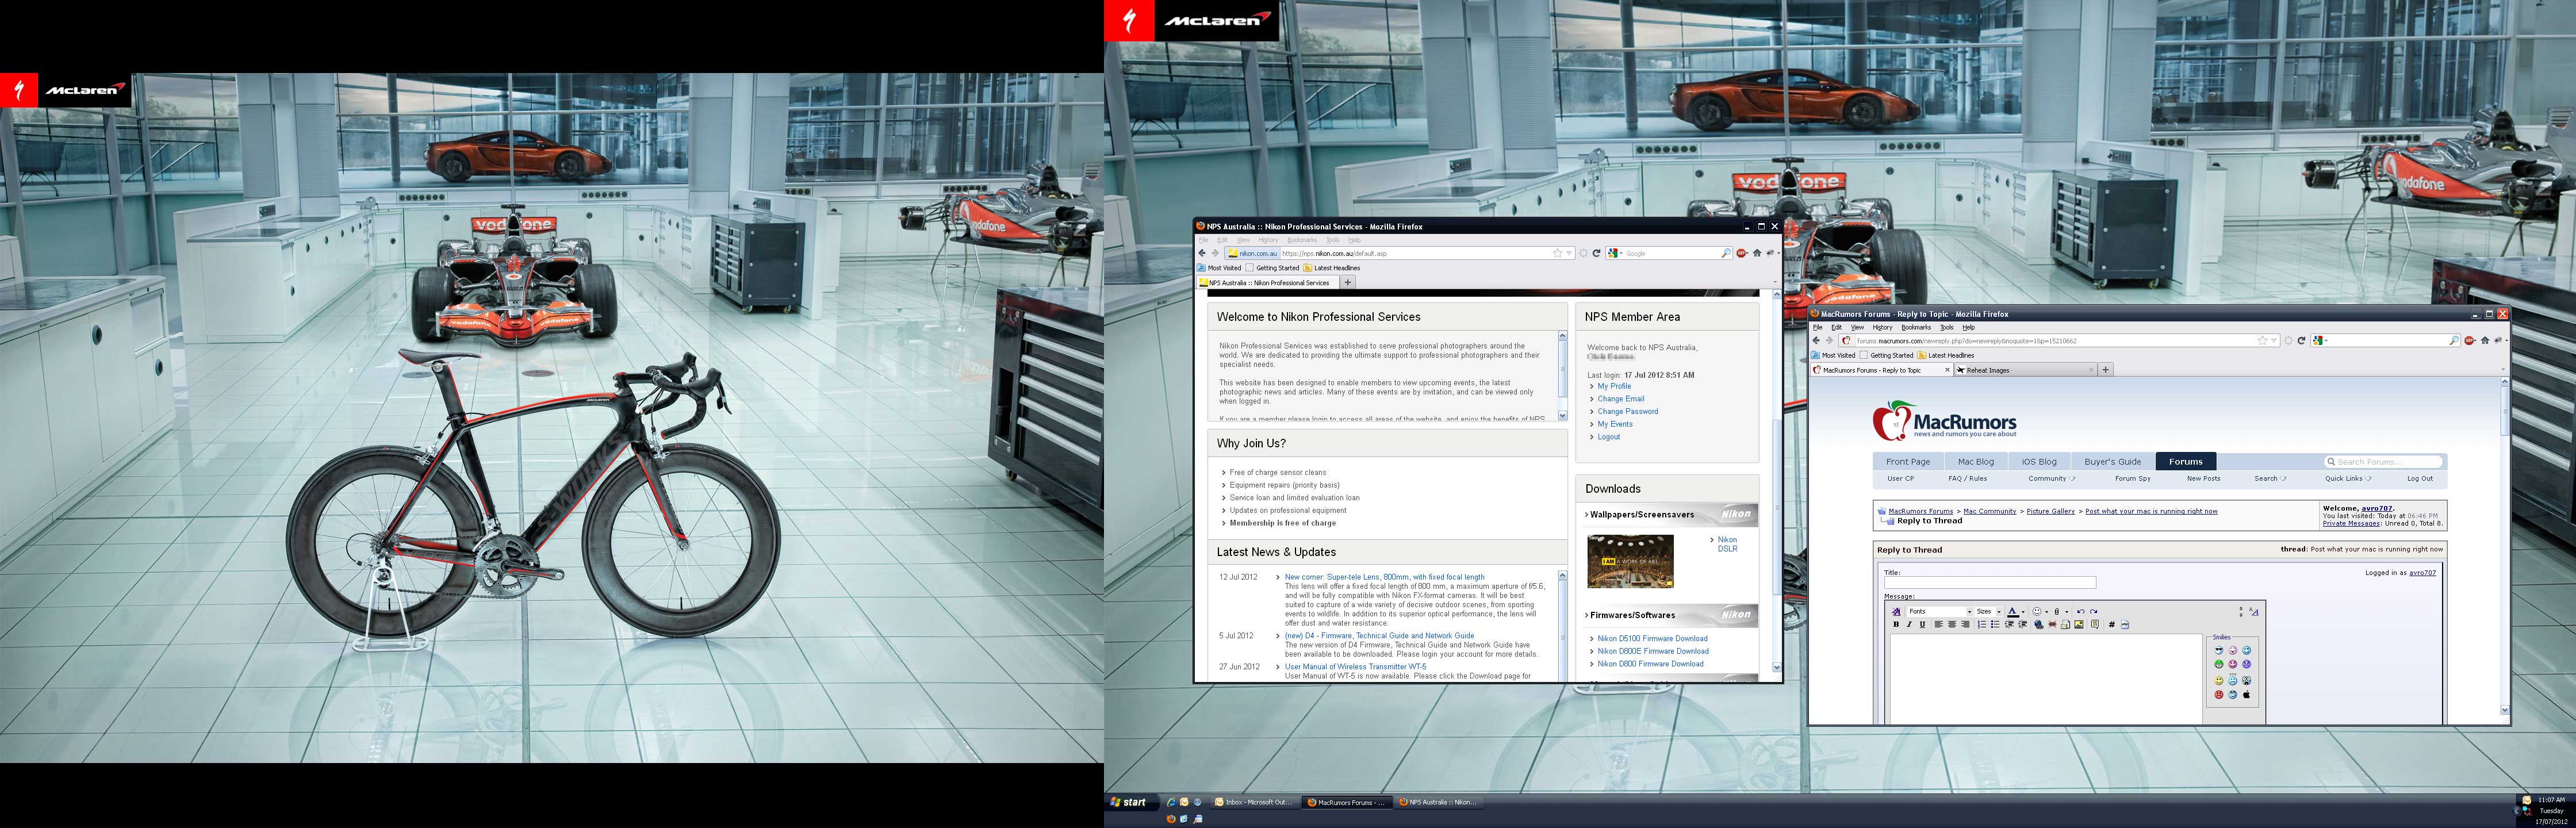Image resolution: width=2576 pixels, height=828 pixels.
Task: Insert an unordered bullet list in the message
Action: point(1995,625)
